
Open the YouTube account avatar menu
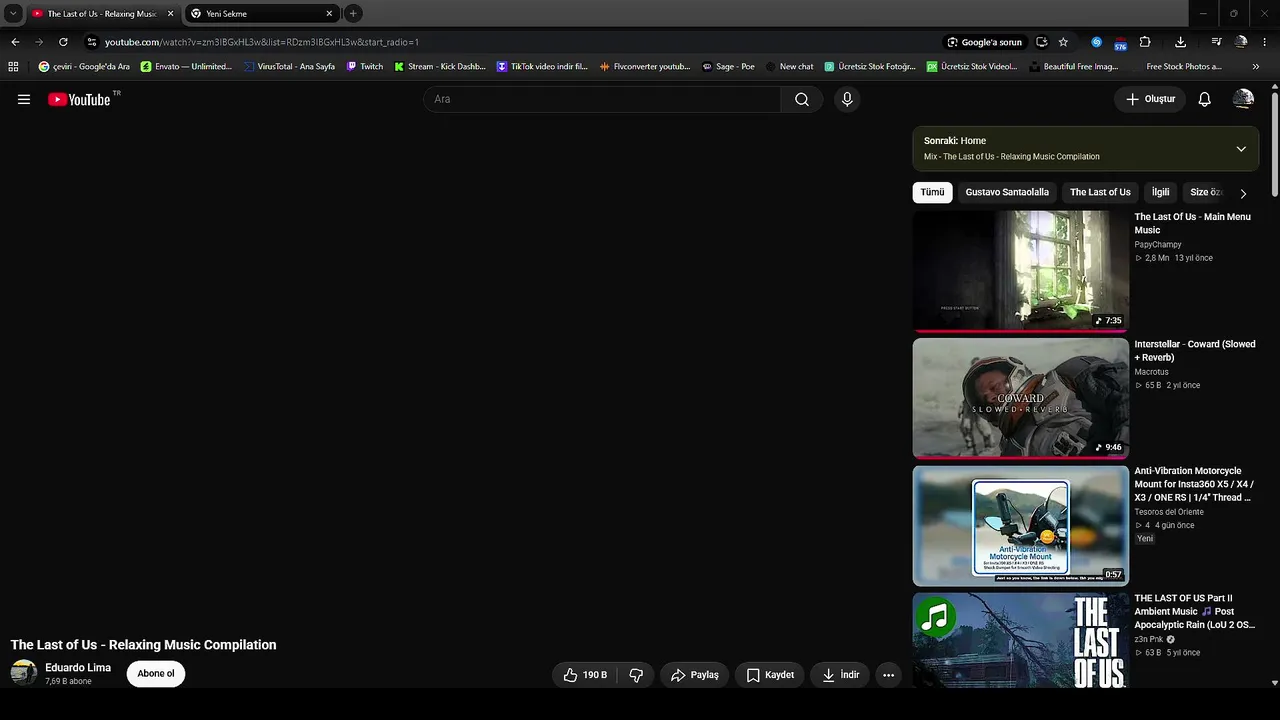(x=1243, y=99)
